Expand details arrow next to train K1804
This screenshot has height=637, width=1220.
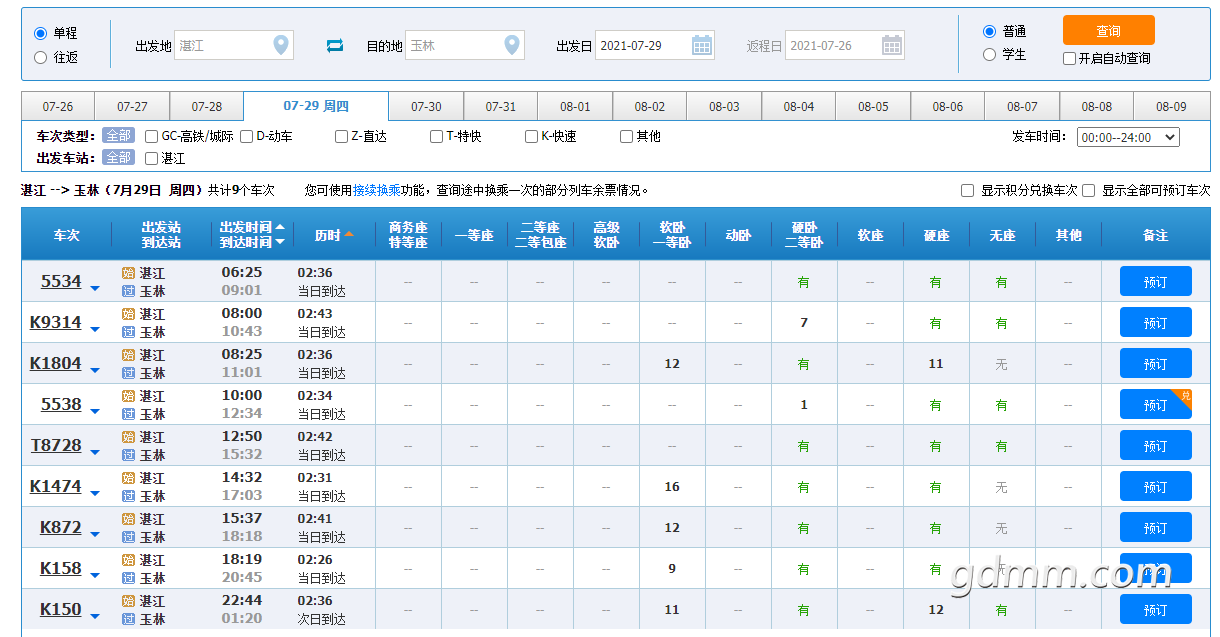click(x=95, y=371)
